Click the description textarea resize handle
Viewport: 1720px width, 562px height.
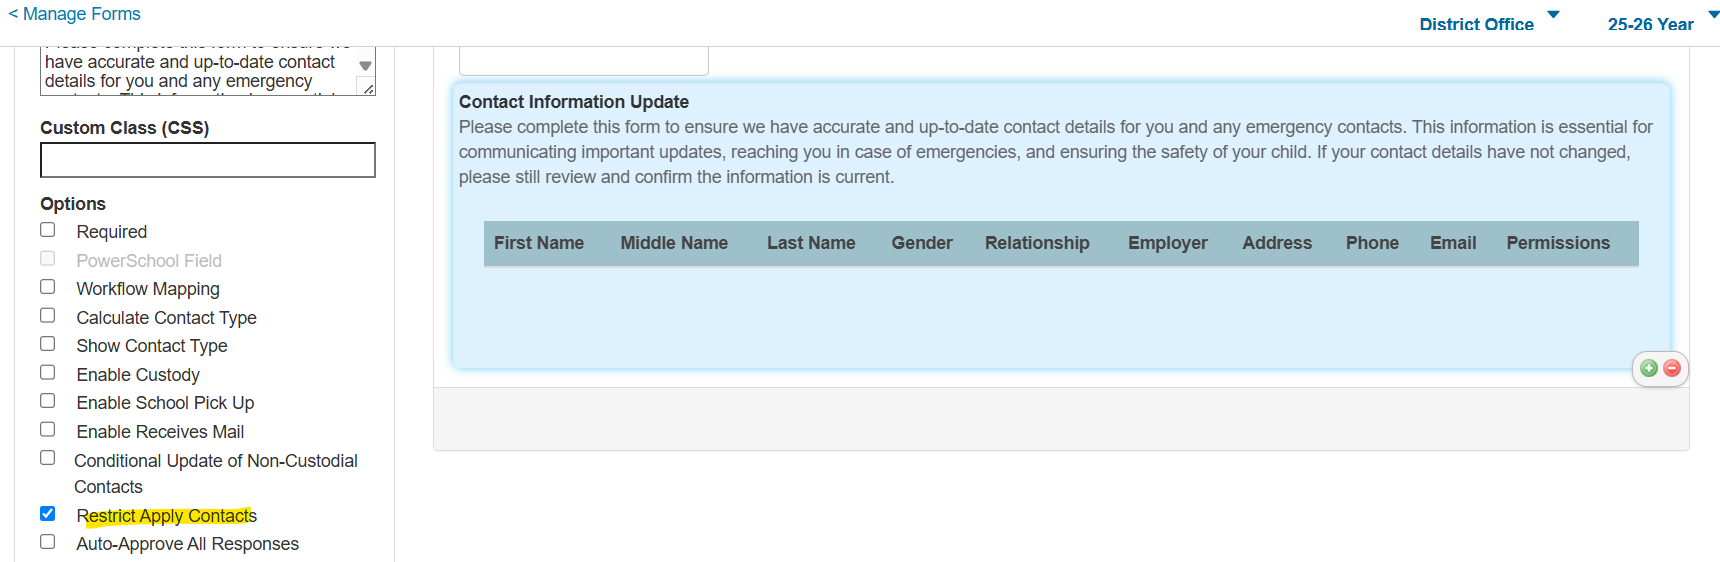tap(368, 89)
